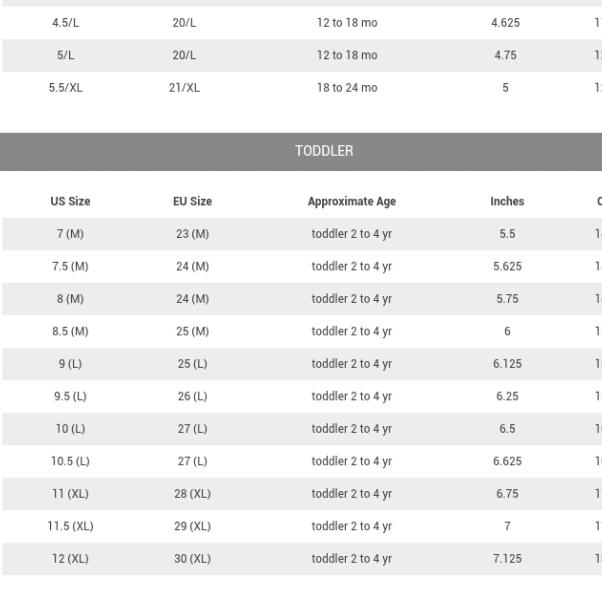Click the 30 (XL) EU size cell

[x=192, y=559]
